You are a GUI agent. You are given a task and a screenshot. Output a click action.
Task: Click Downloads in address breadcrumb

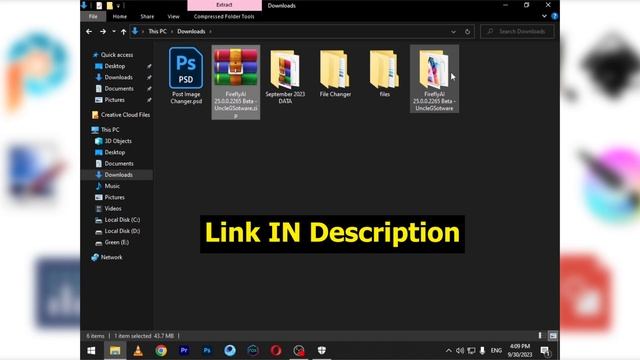[x=191, y=31]
